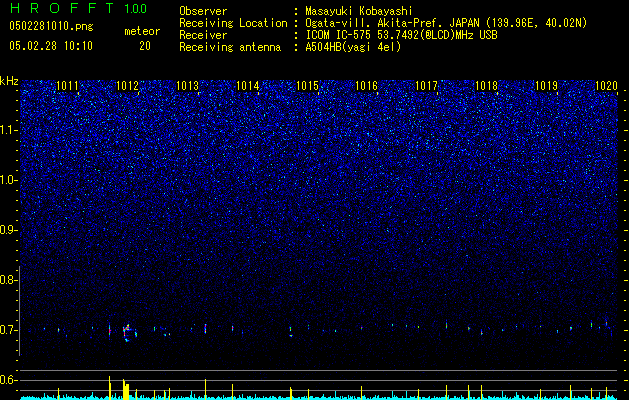Viewport: 629px width, 400px height.
Task: Click the bright meteor echo cluster near 1012
Action: 126,333
